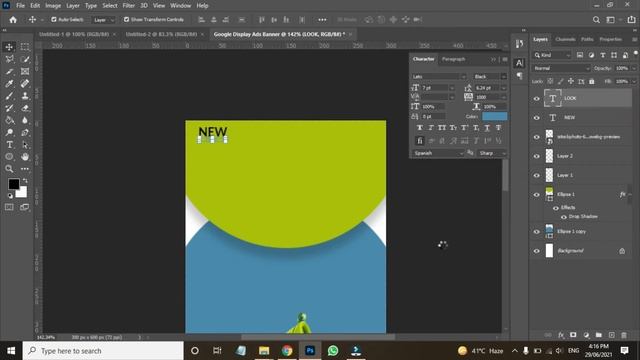
Task: Open the Filter menu
Action: pos(129,6)
